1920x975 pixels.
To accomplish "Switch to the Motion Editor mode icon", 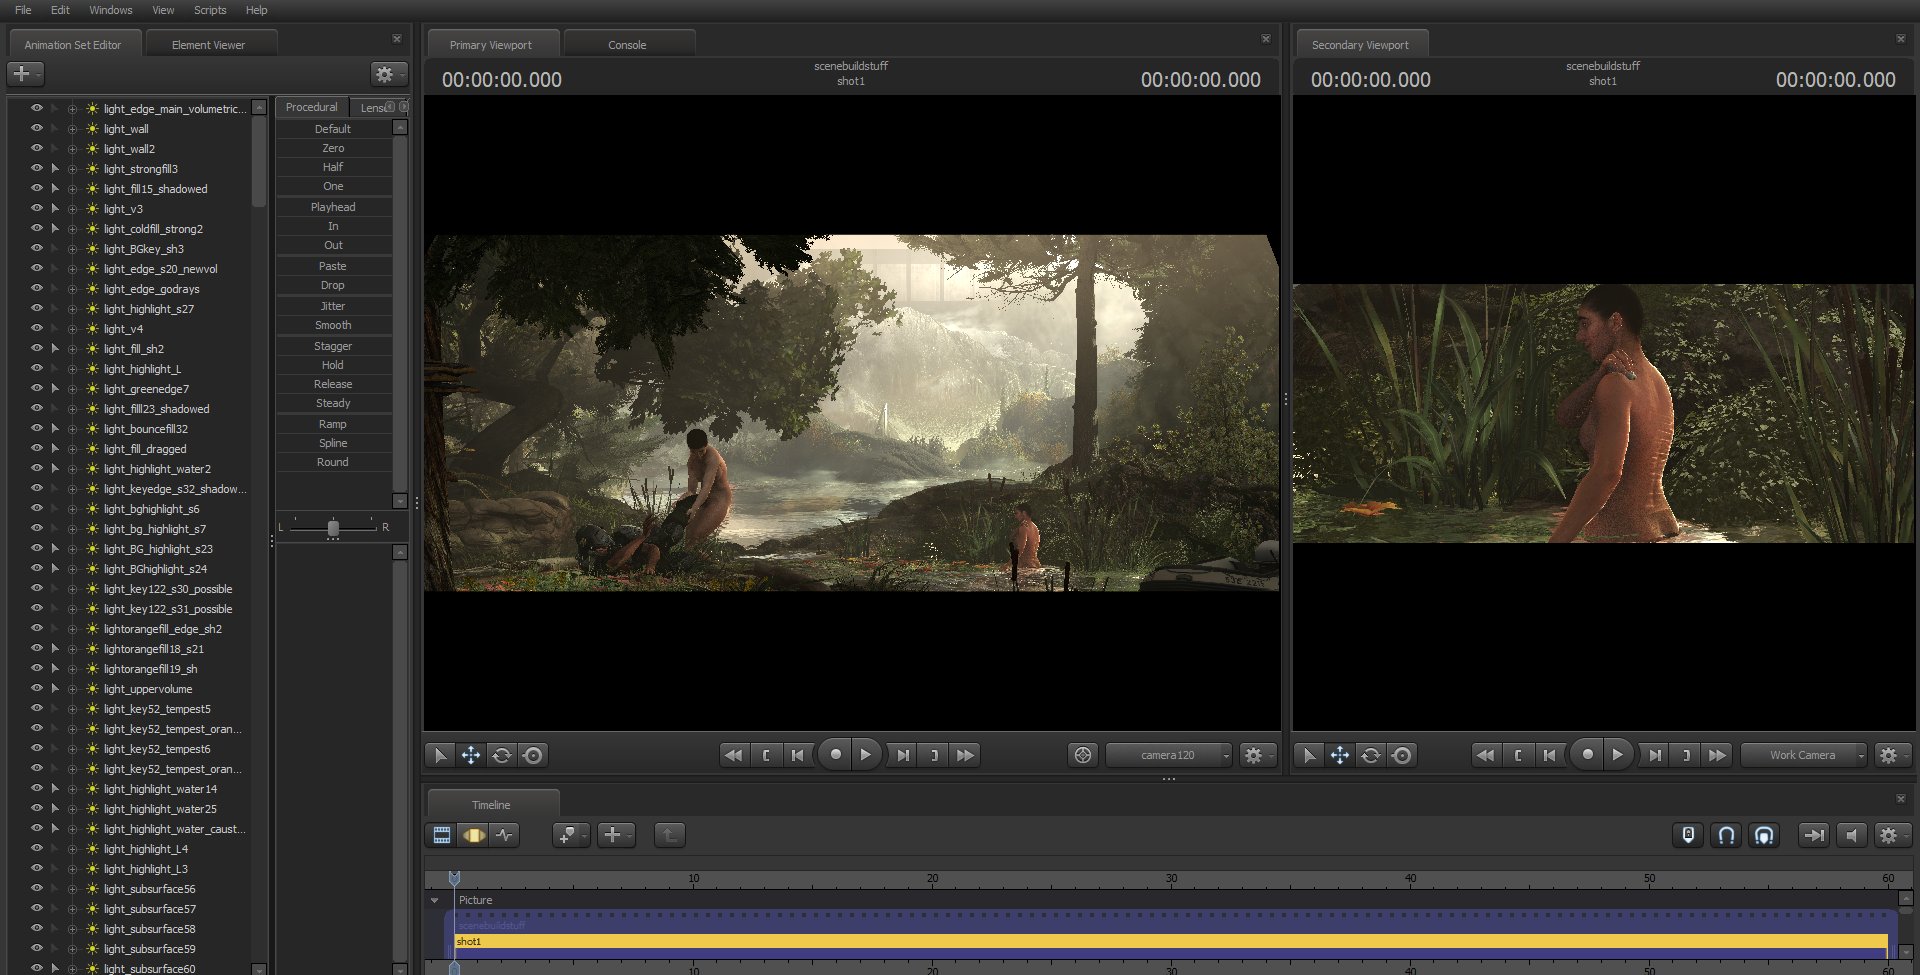I will [x=474, y=835].
